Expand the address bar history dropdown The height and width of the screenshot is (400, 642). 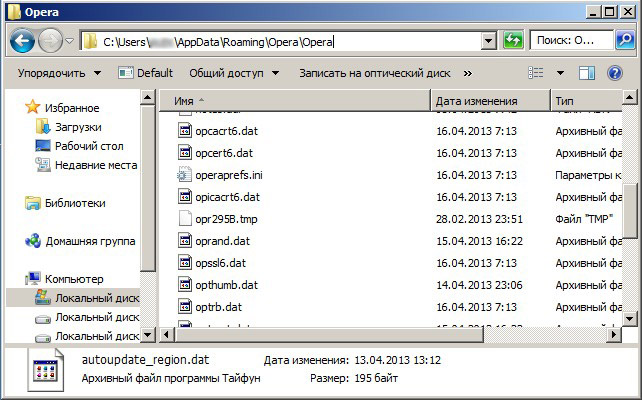coord(488,41)
